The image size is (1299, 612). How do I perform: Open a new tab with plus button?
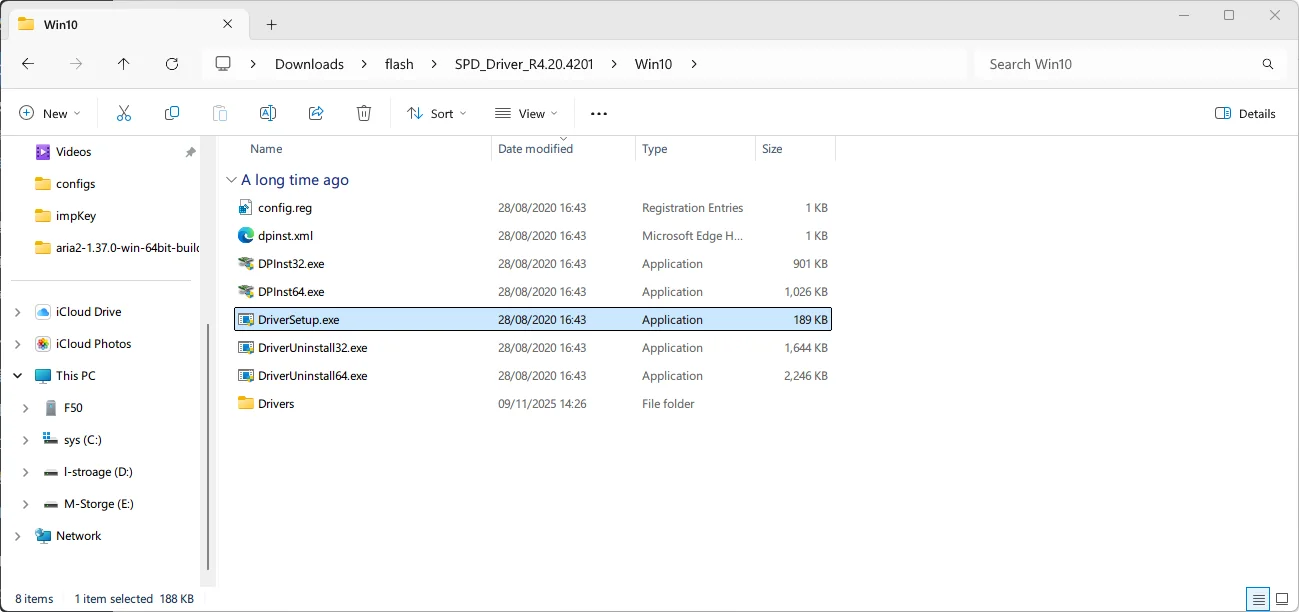pyautogui.click(x=271, y=24)
